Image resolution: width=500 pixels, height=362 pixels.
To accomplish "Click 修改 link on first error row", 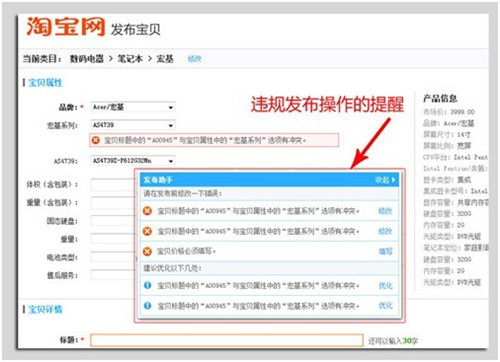I will click(385, 211).
